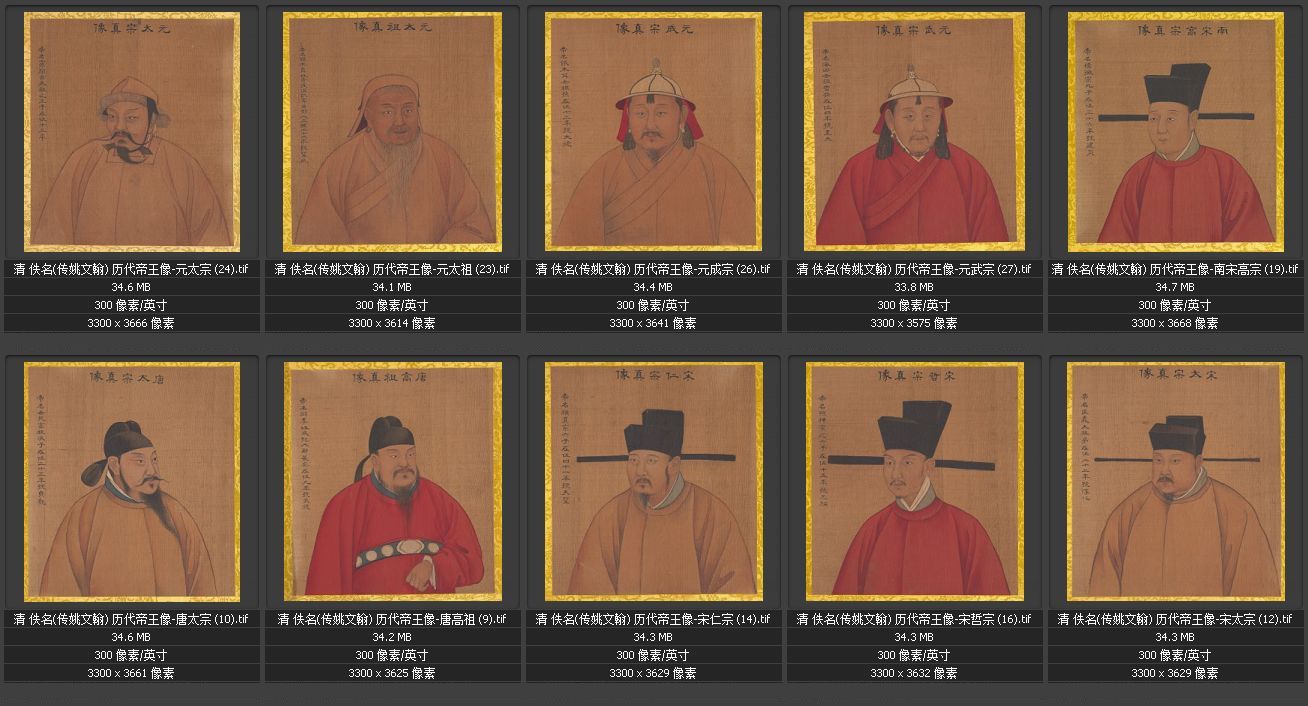Select the 元太宗 (24) portrait thumbnail
Screen dimensions: 1308x706
132,131
